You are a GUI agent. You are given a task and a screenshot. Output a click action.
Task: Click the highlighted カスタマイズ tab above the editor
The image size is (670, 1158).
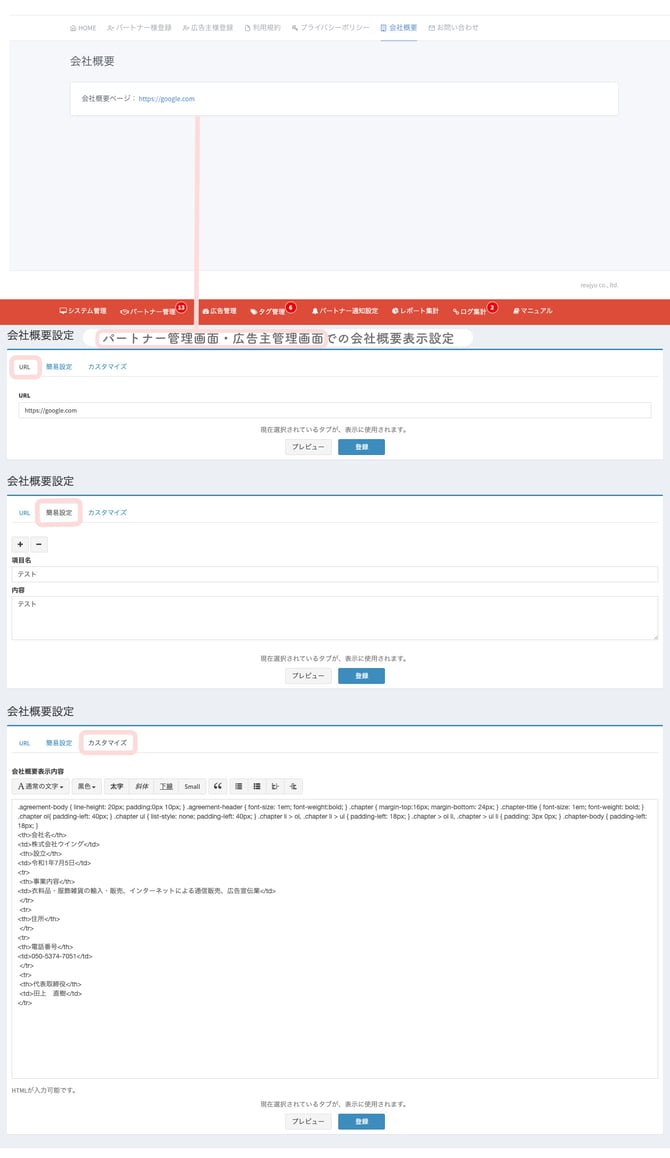107,743
